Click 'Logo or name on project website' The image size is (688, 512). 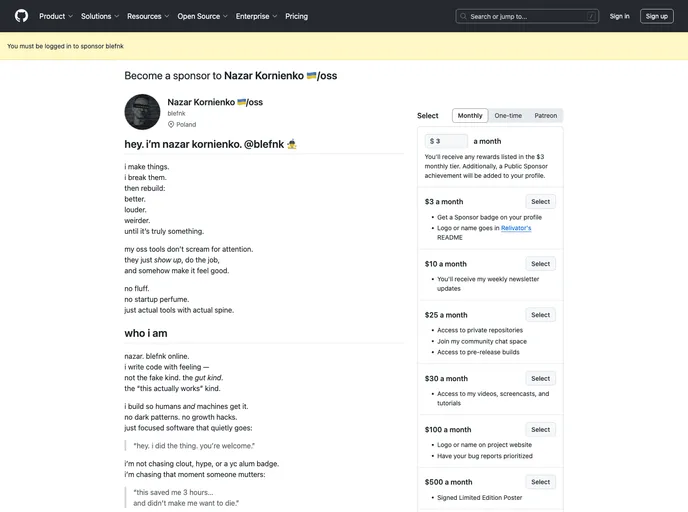(484, 444)
